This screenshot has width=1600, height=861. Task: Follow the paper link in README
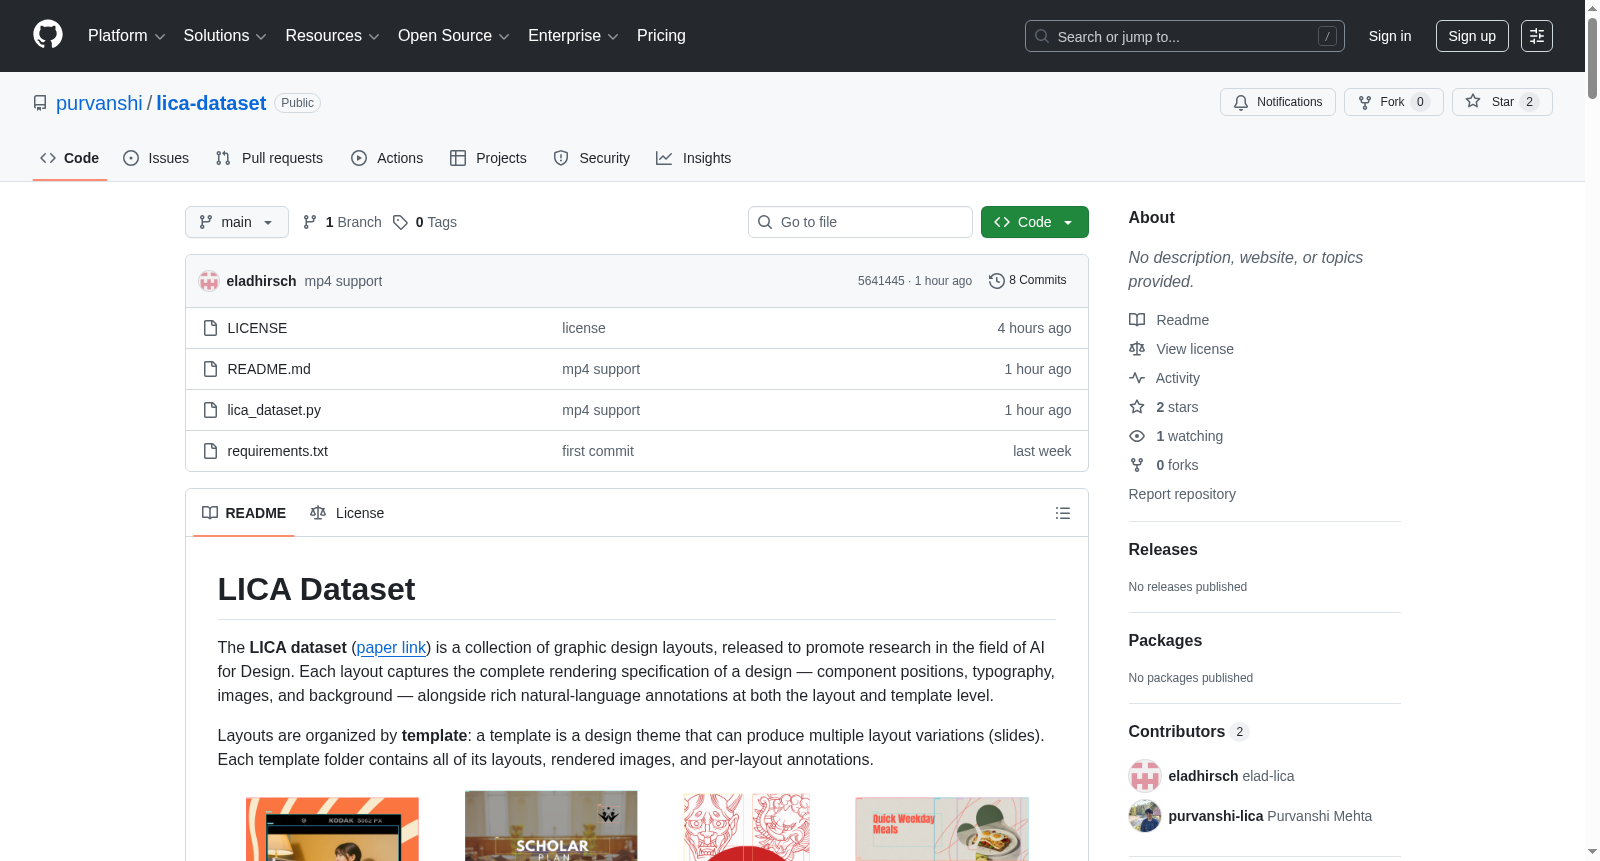pos(391,648)
